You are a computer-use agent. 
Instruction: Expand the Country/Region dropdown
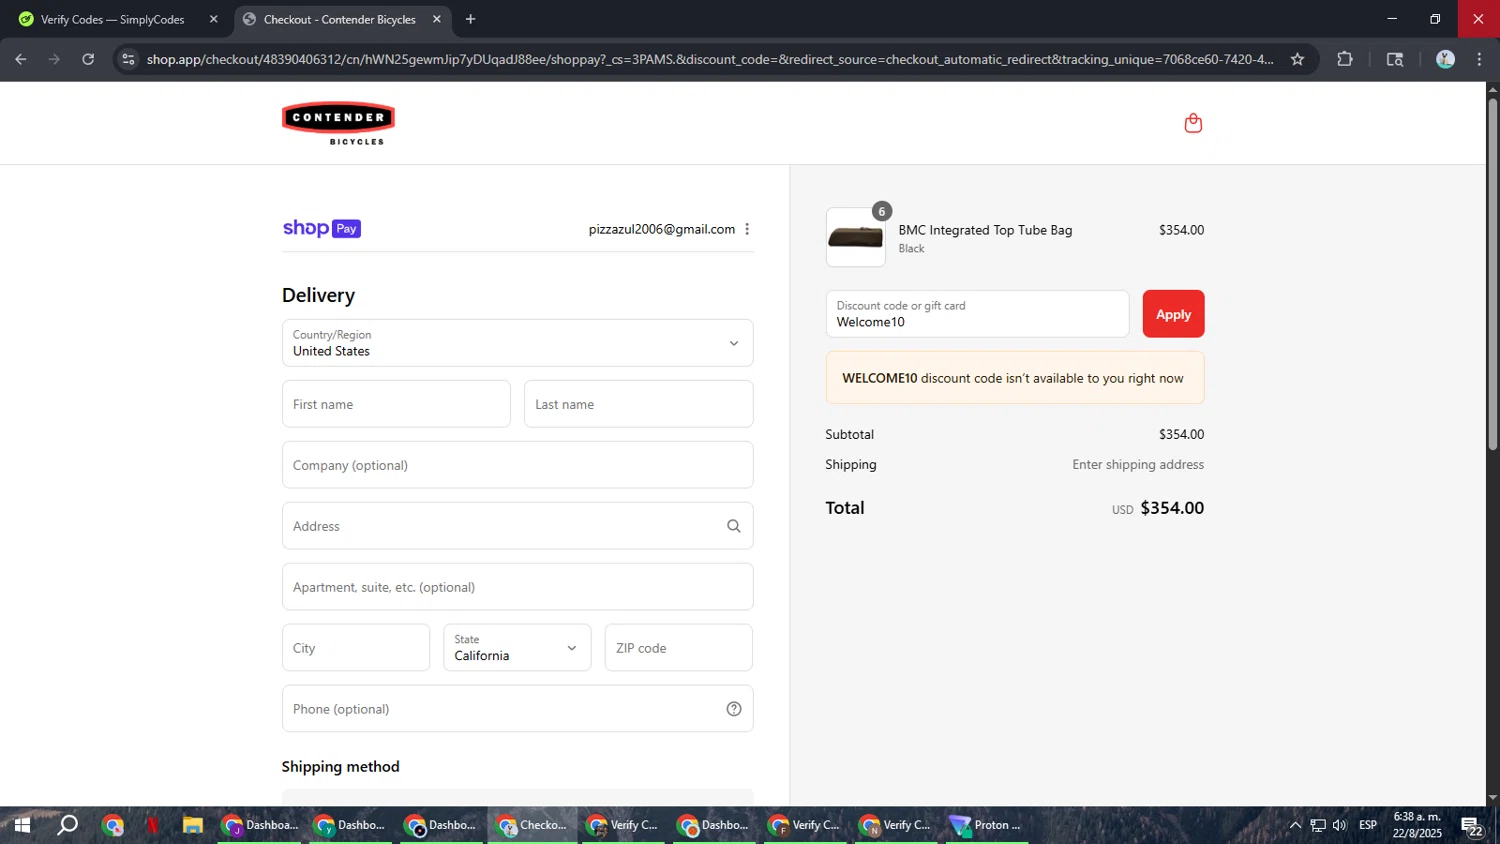click(517, 343)
